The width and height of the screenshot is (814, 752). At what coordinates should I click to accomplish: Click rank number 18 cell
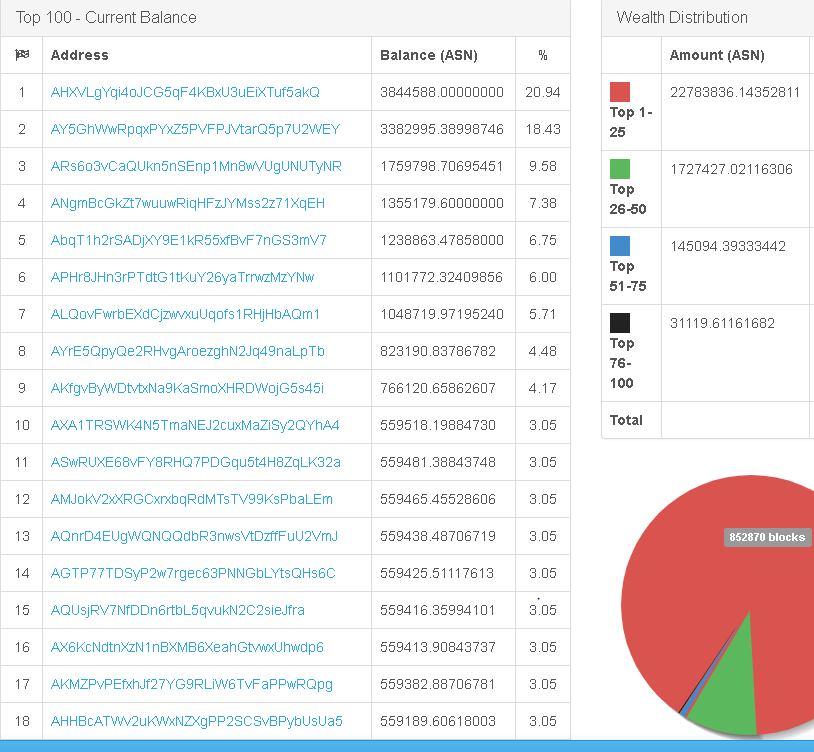tap(22, 721)
